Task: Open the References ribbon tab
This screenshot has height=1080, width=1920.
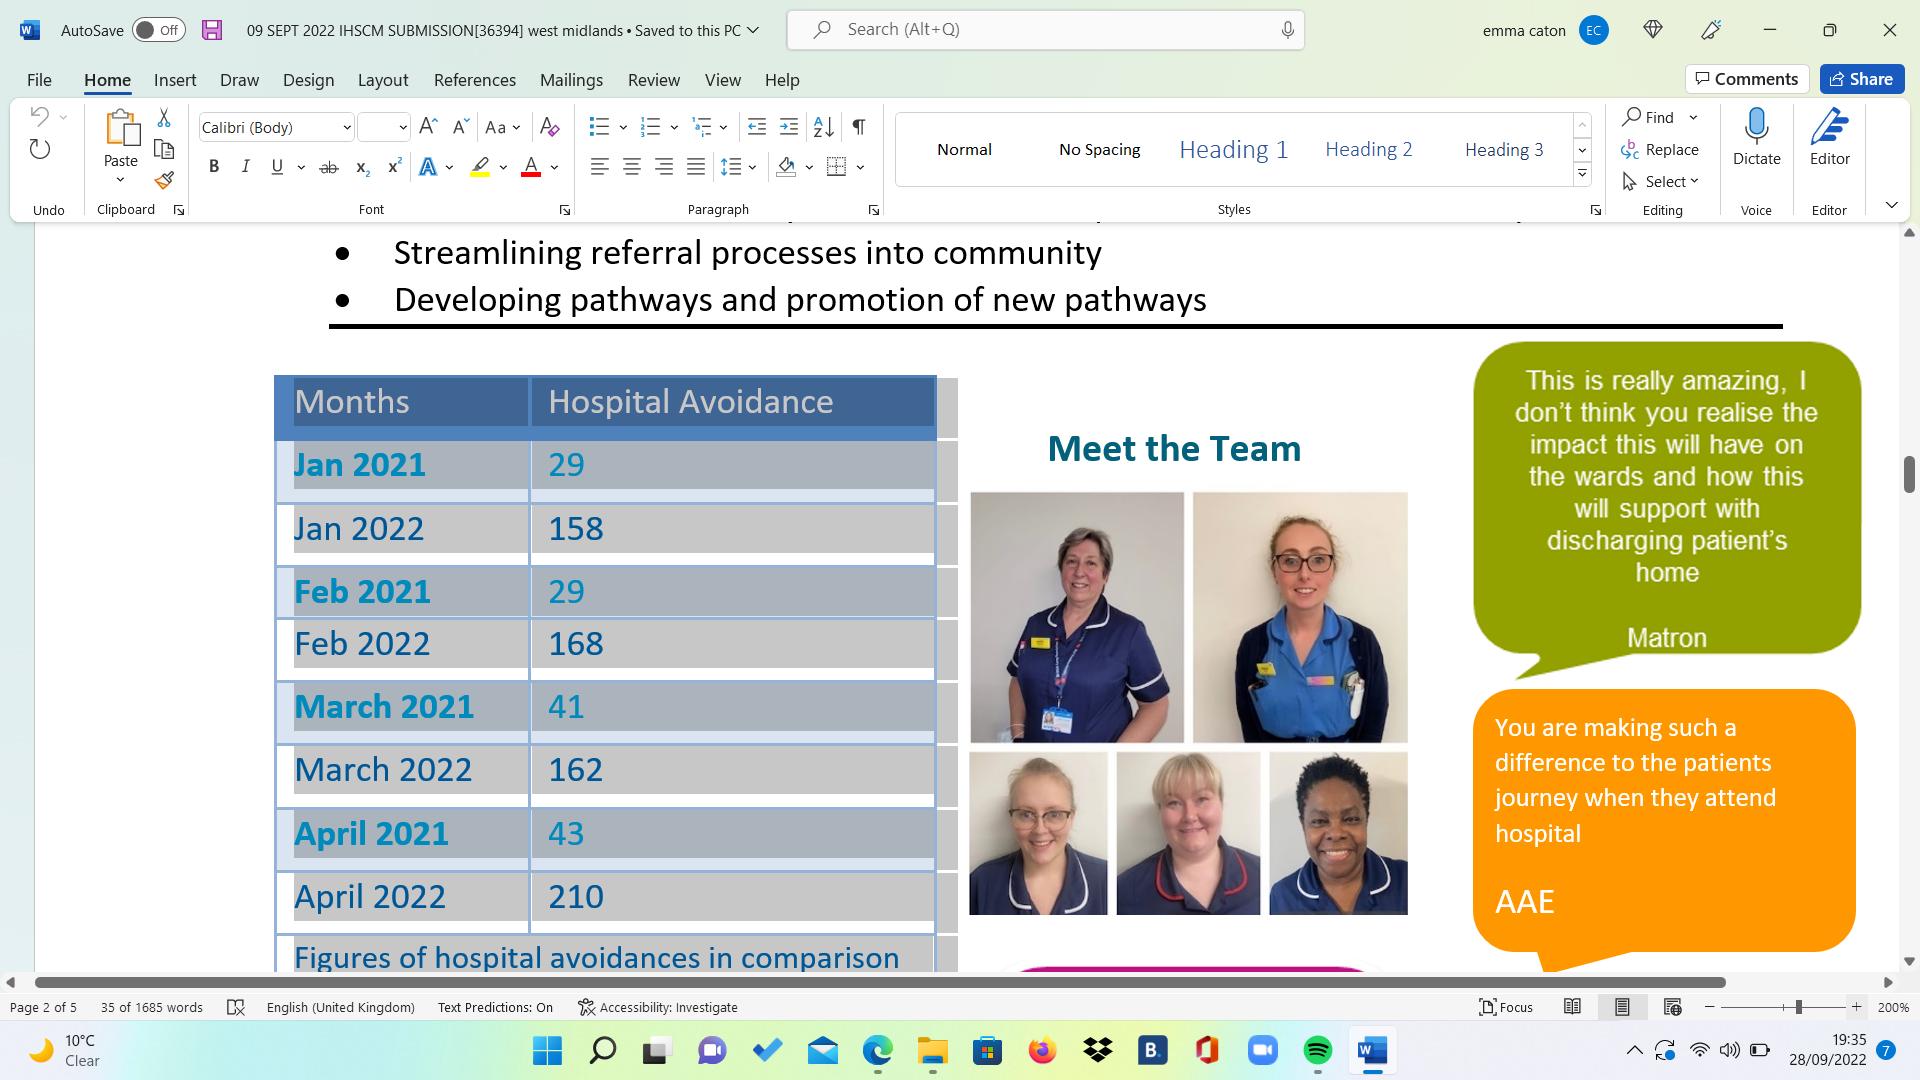Action: point(474,80)
